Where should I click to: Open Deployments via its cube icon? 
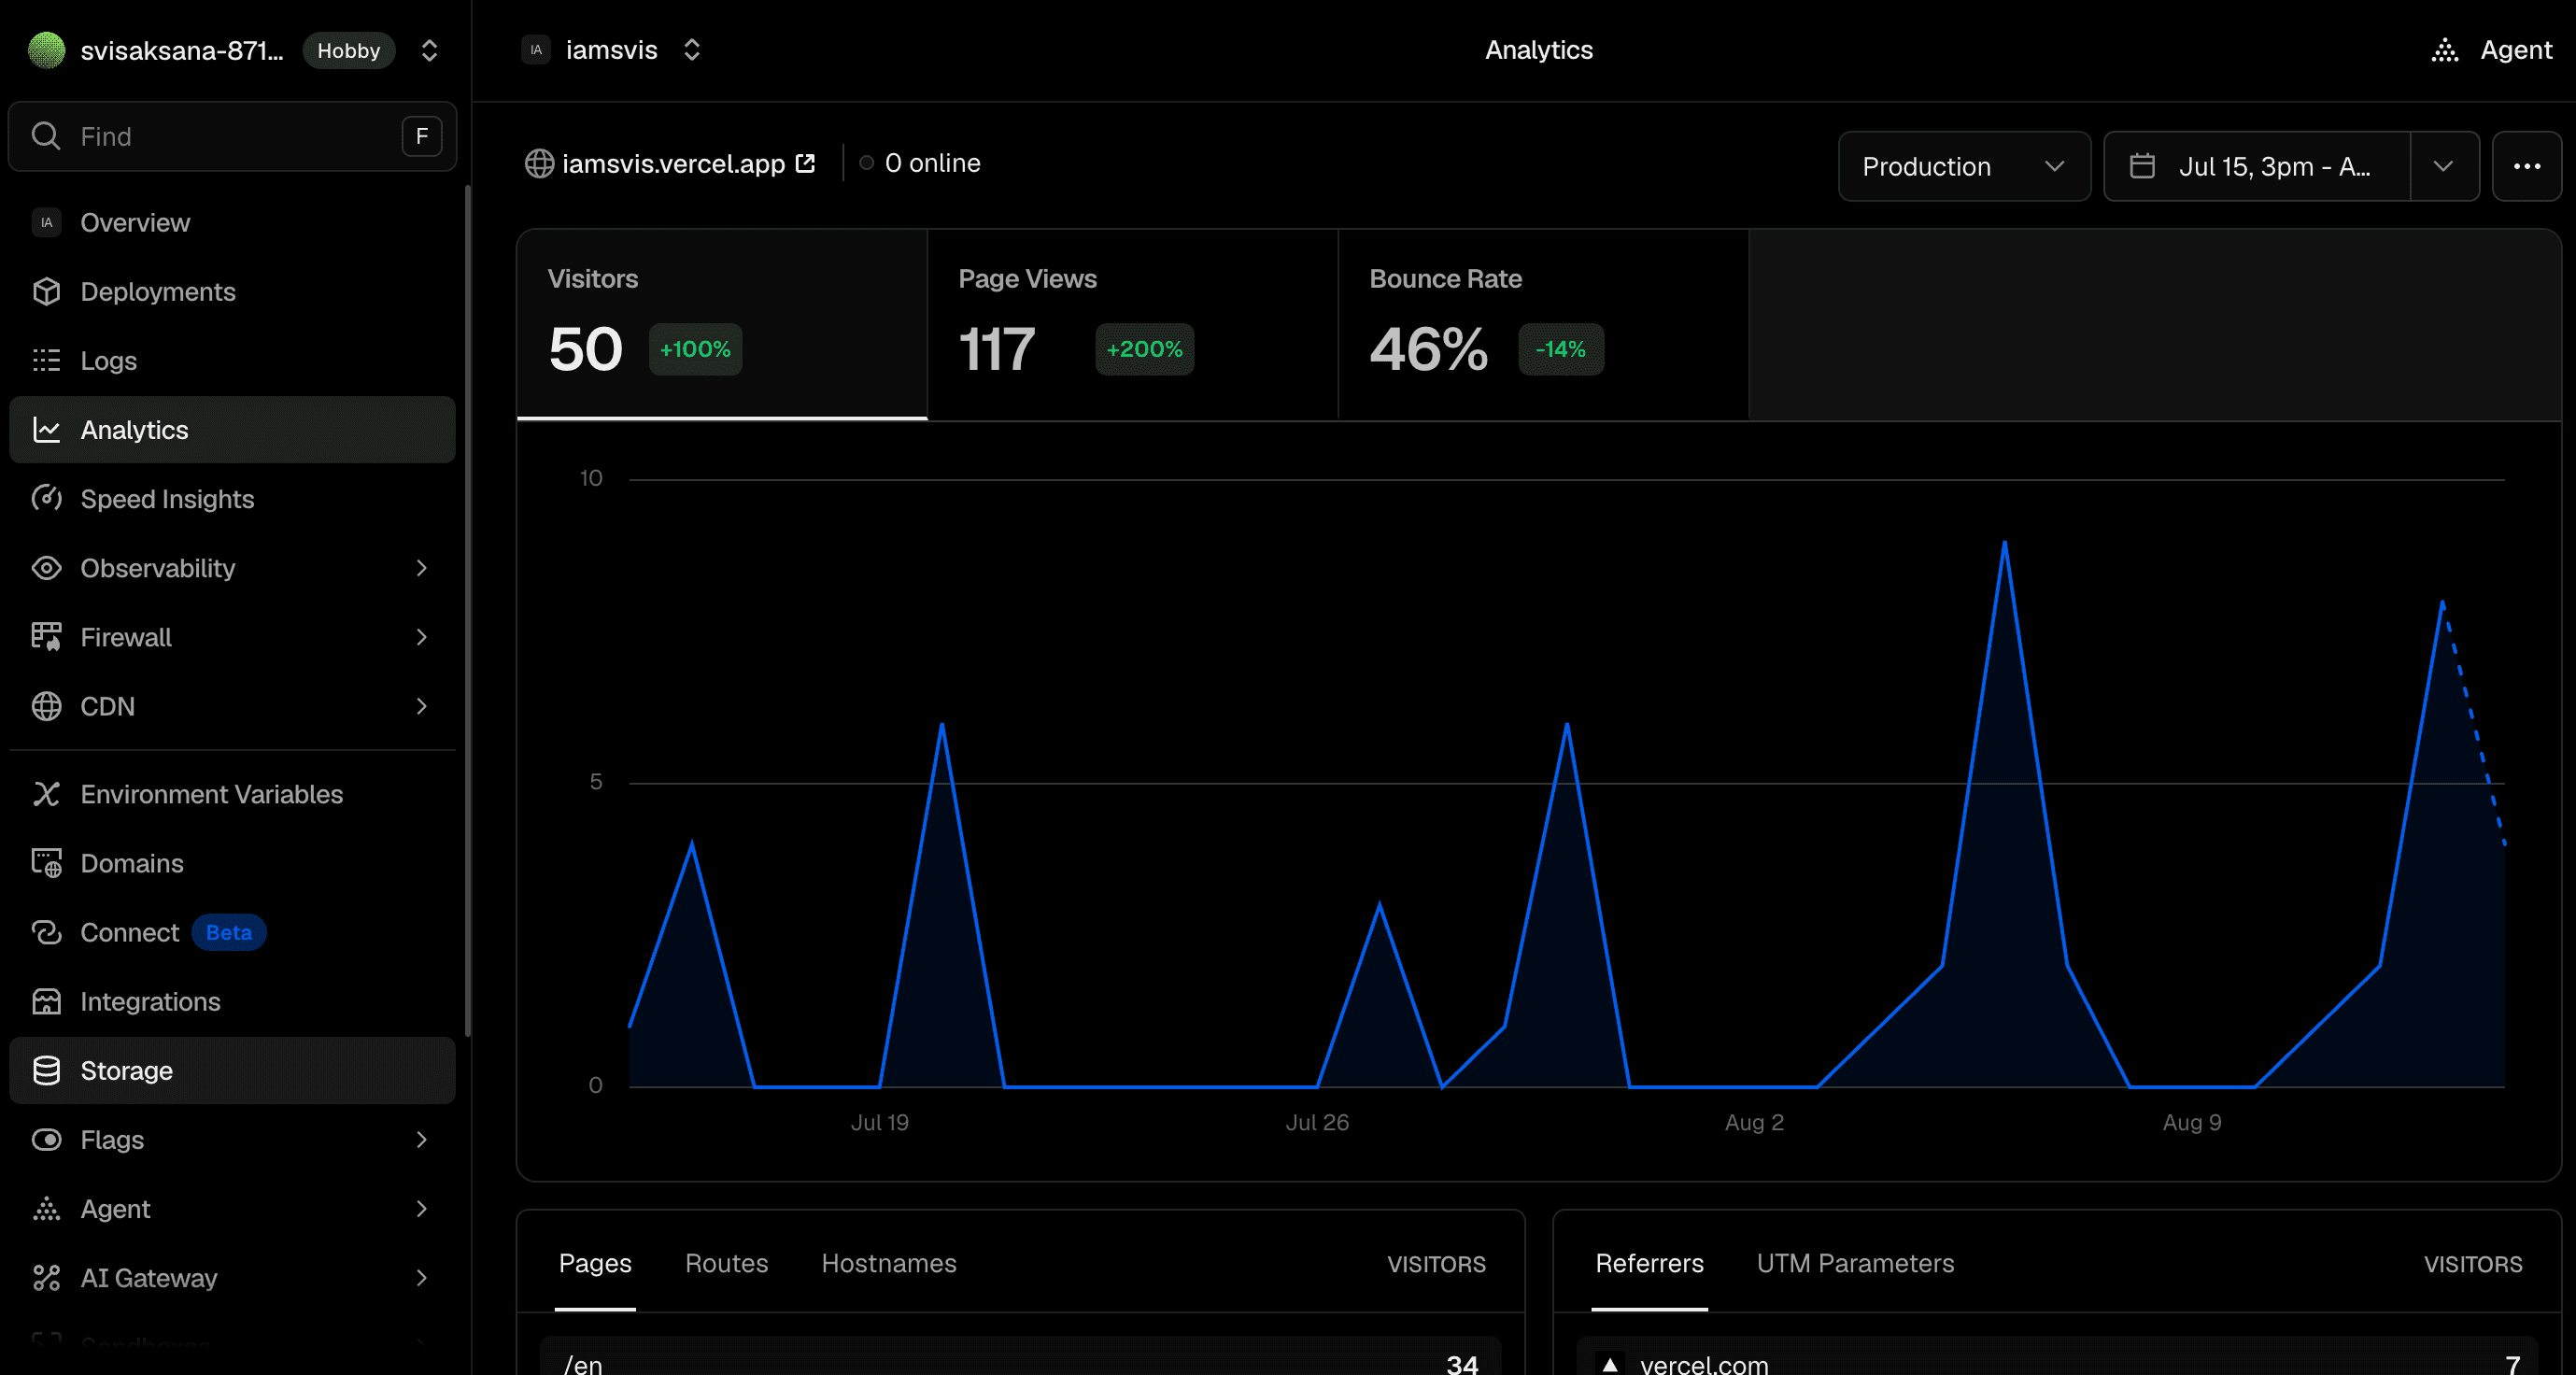pyautogui.click(x=46, y=291)
